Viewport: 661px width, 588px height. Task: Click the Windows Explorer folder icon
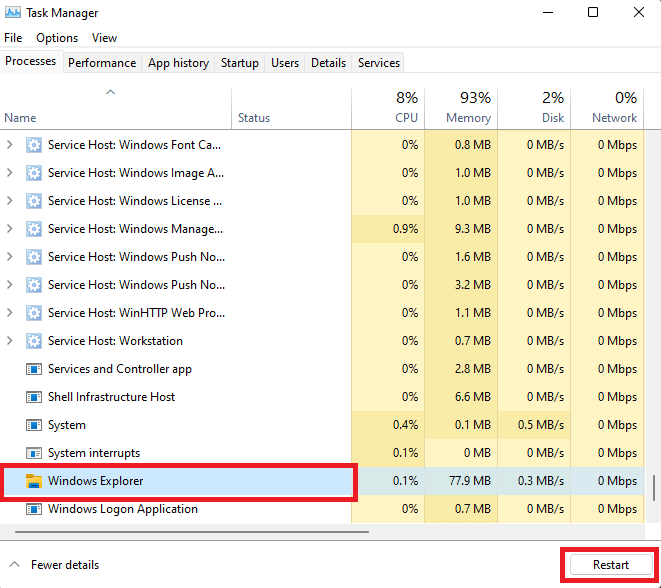point(33,481)
